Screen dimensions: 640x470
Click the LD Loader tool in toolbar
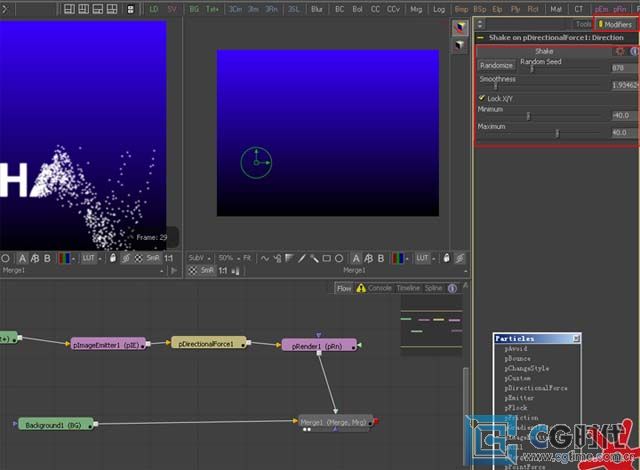click(x=153, y=9)
